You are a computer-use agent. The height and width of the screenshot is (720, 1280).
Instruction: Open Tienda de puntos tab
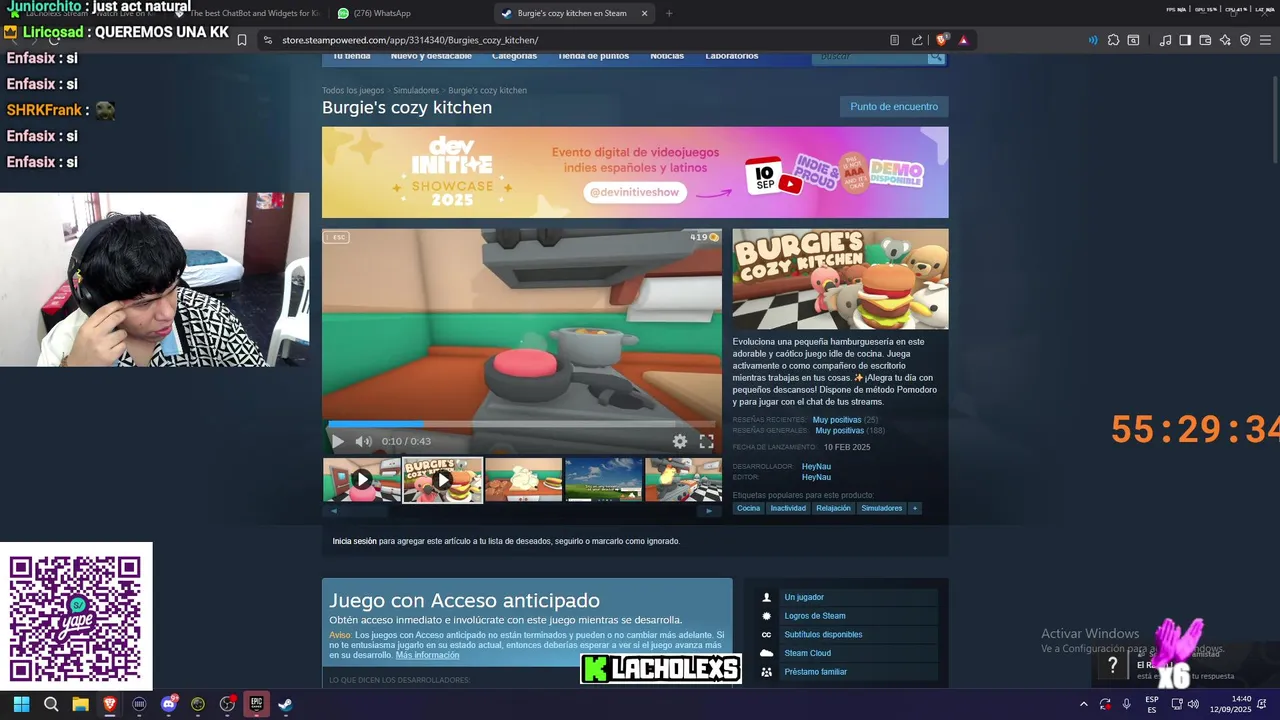click(x=594, y=56)
